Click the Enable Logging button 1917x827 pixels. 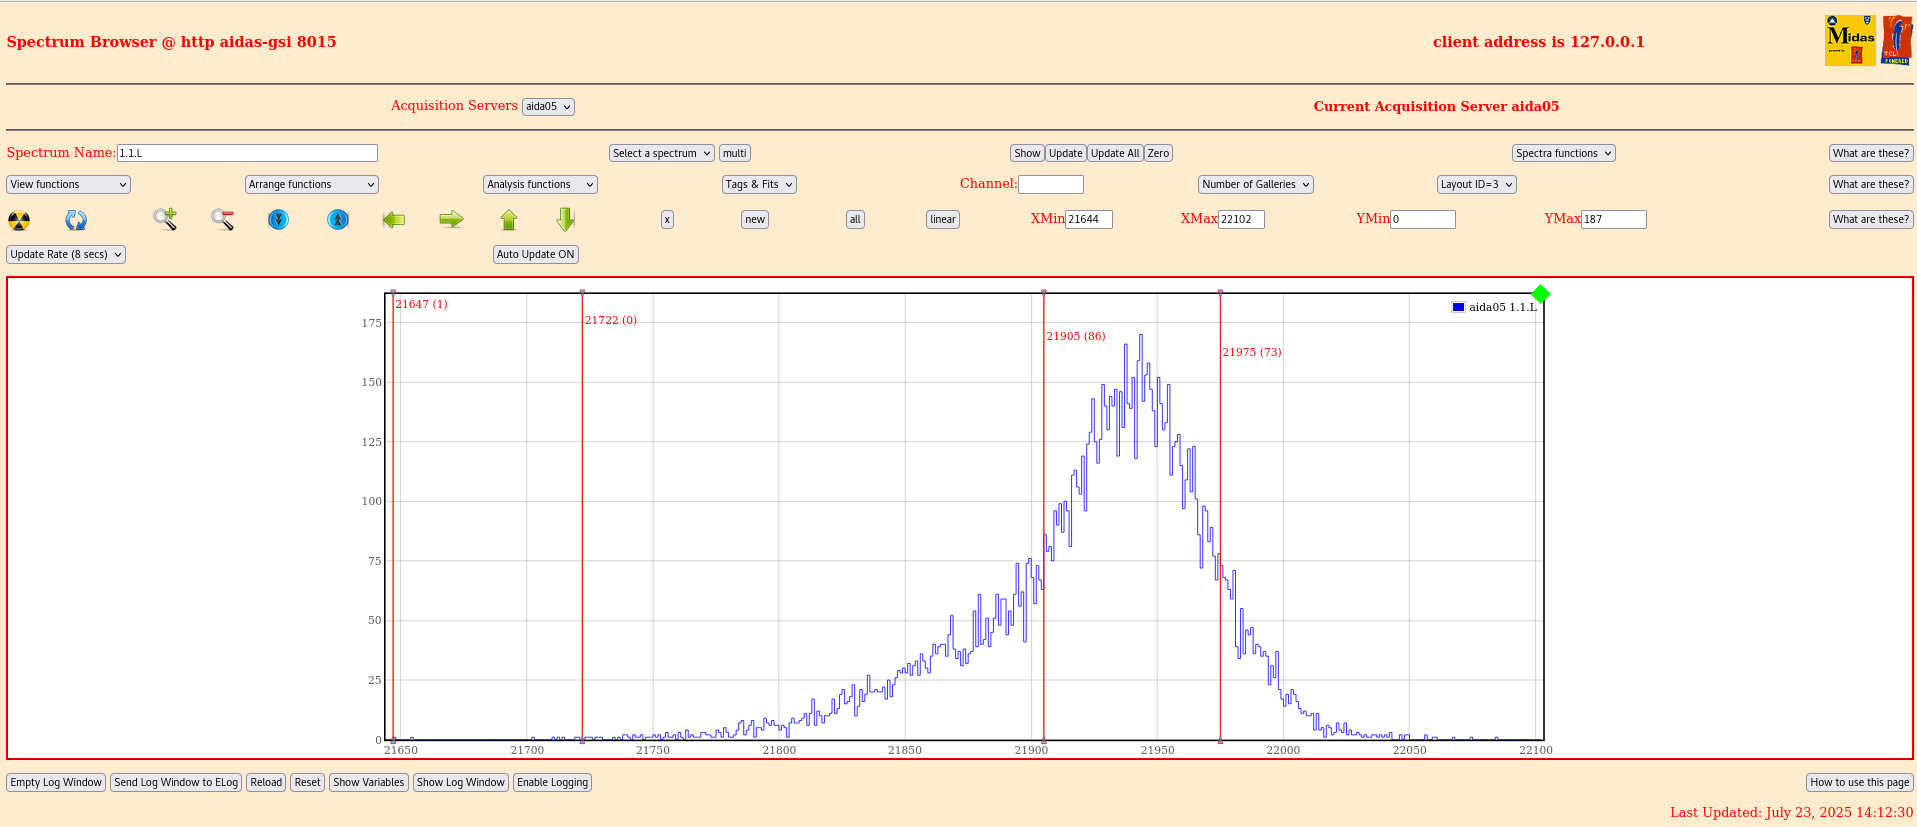point(552,782)
